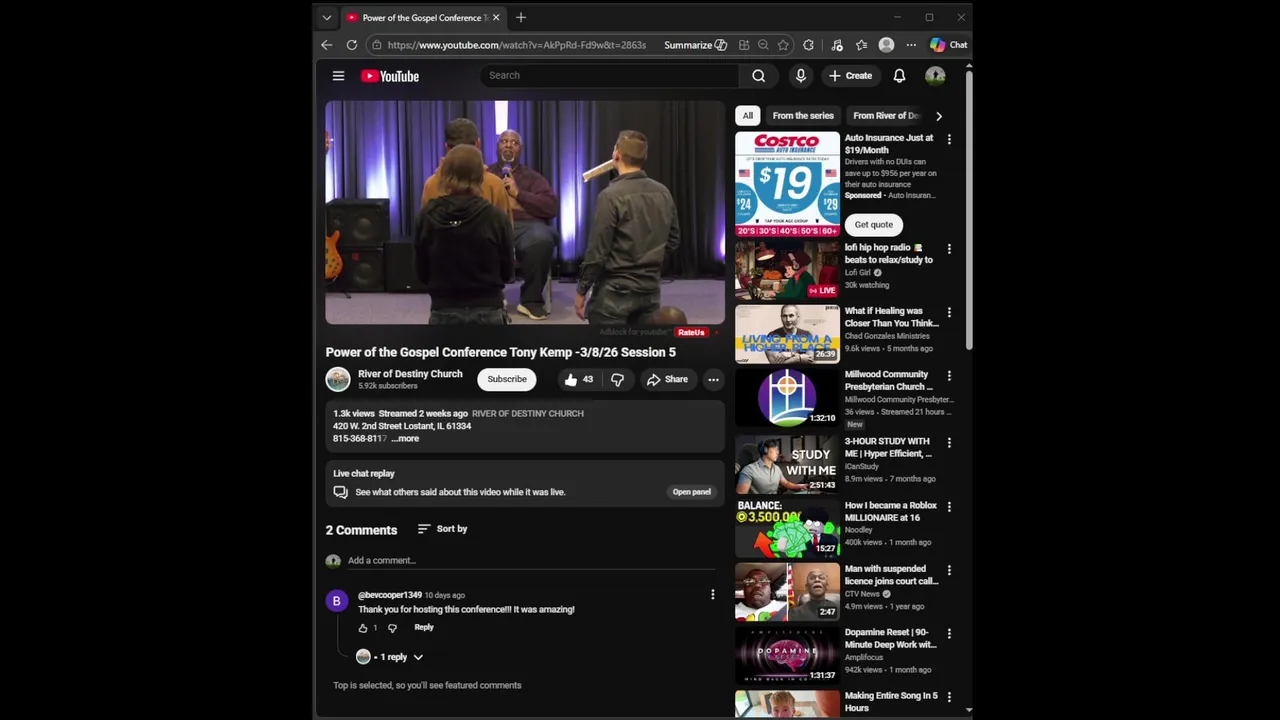
Task: Dislike the @bevcooper1349 comment
Action: pos(392,628)
